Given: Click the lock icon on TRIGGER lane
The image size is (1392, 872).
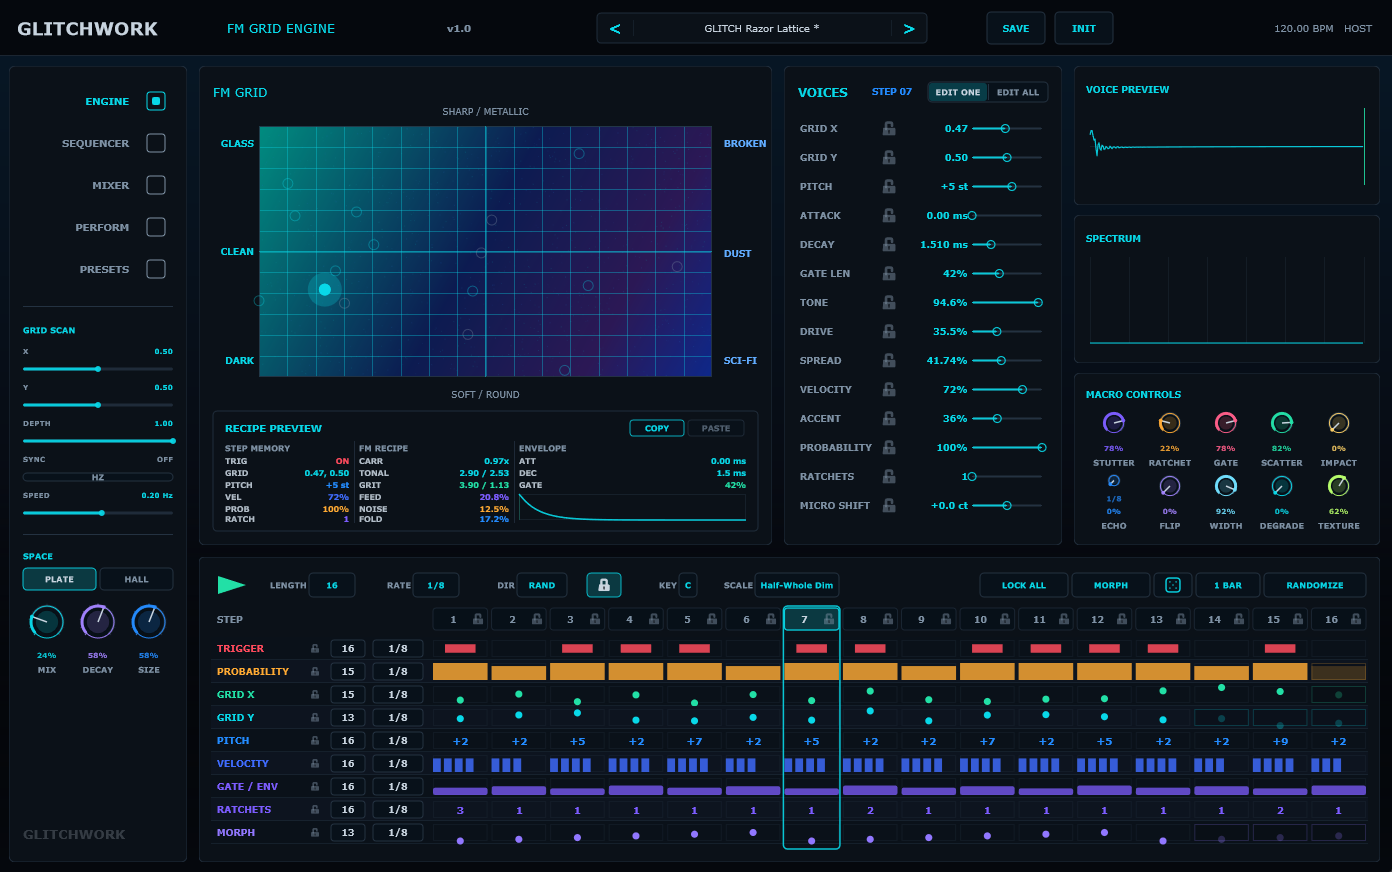Looking at the screenshot, I should (315, 648).
